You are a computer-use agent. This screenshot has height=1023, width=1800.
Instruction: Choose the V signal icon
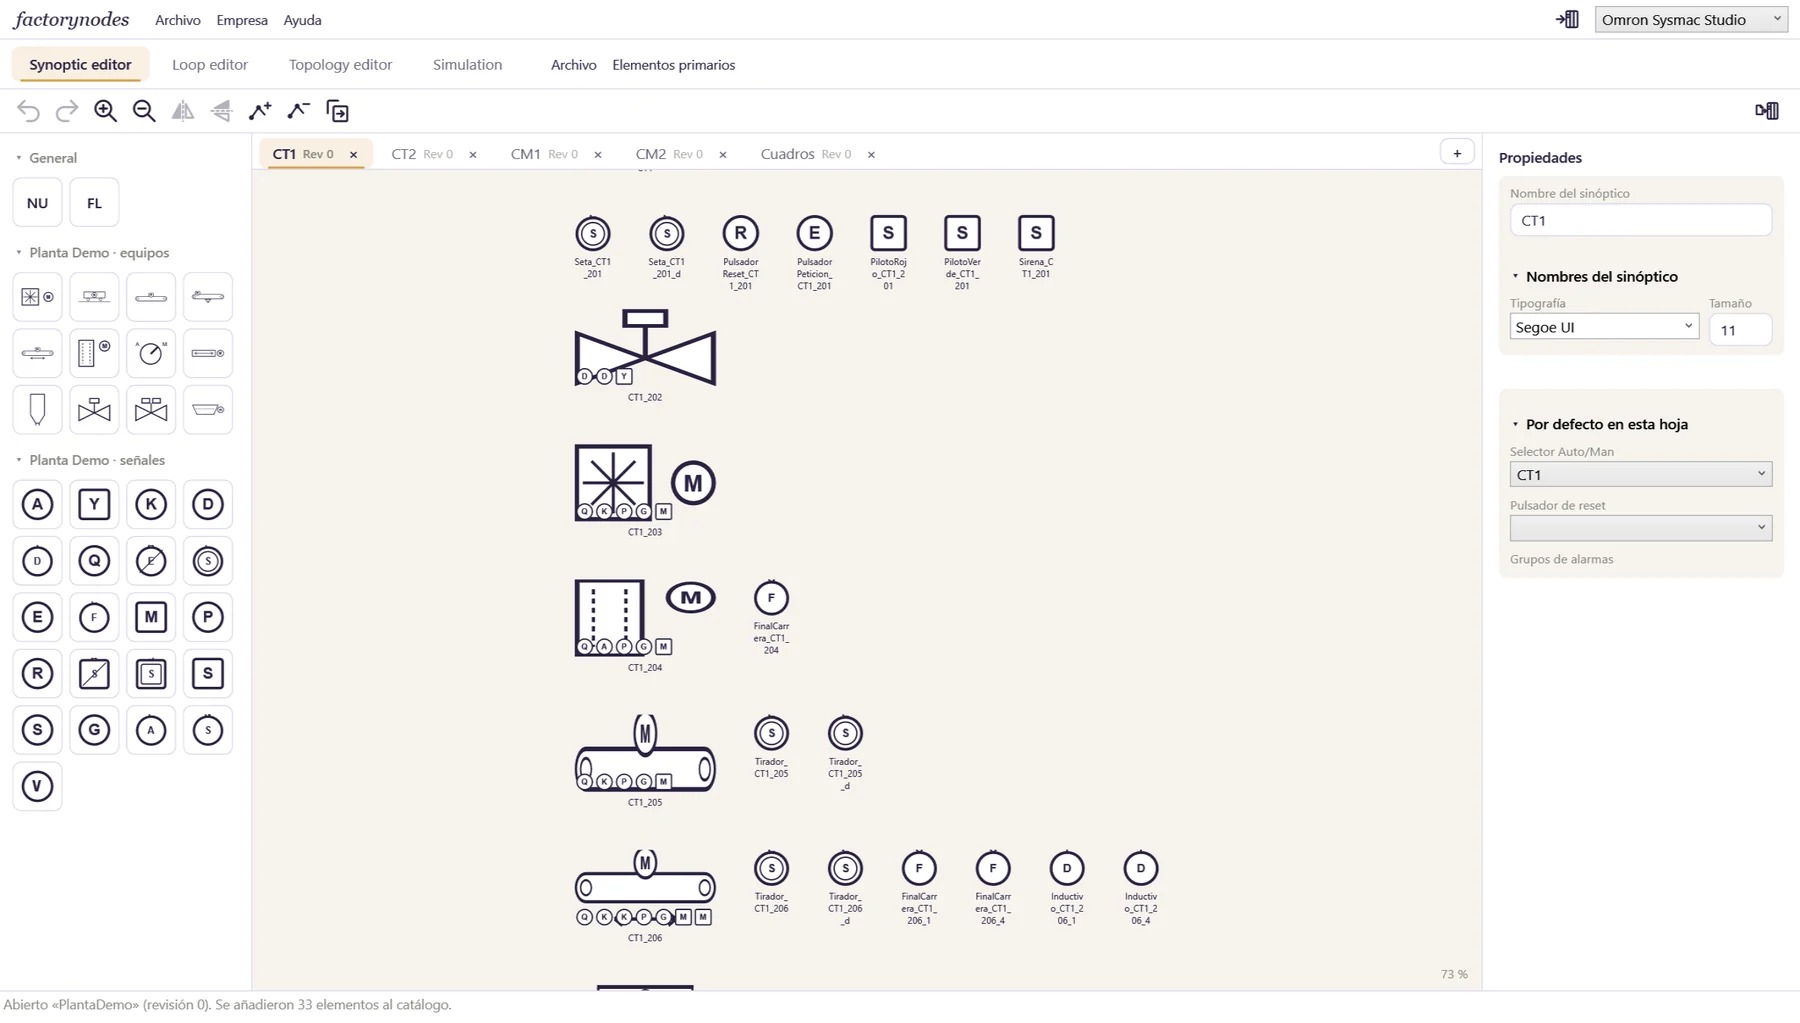click(38, 786)
